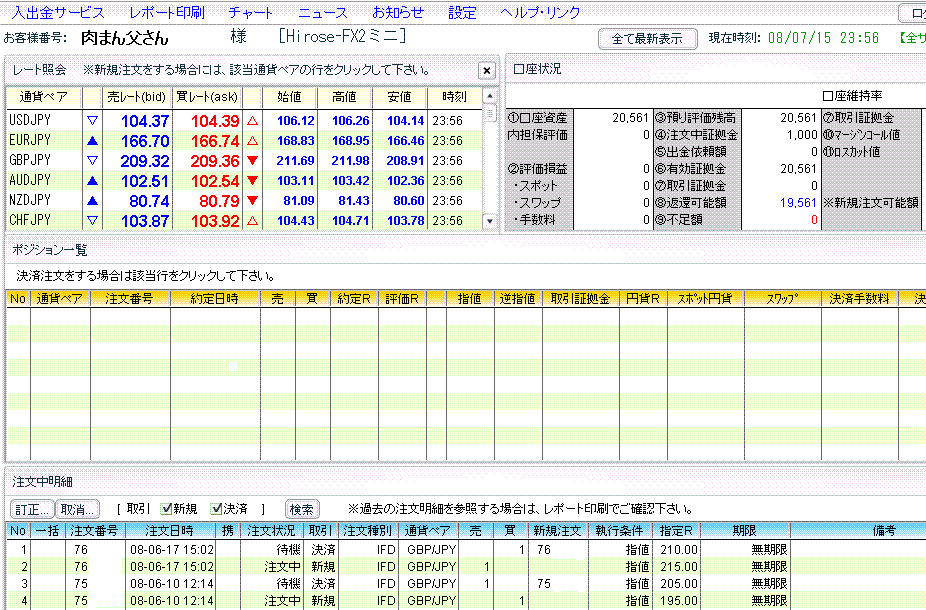926x610 pixels.
Task: Click the CHFJPY bid rate 103.87
Action: (145, 221)
